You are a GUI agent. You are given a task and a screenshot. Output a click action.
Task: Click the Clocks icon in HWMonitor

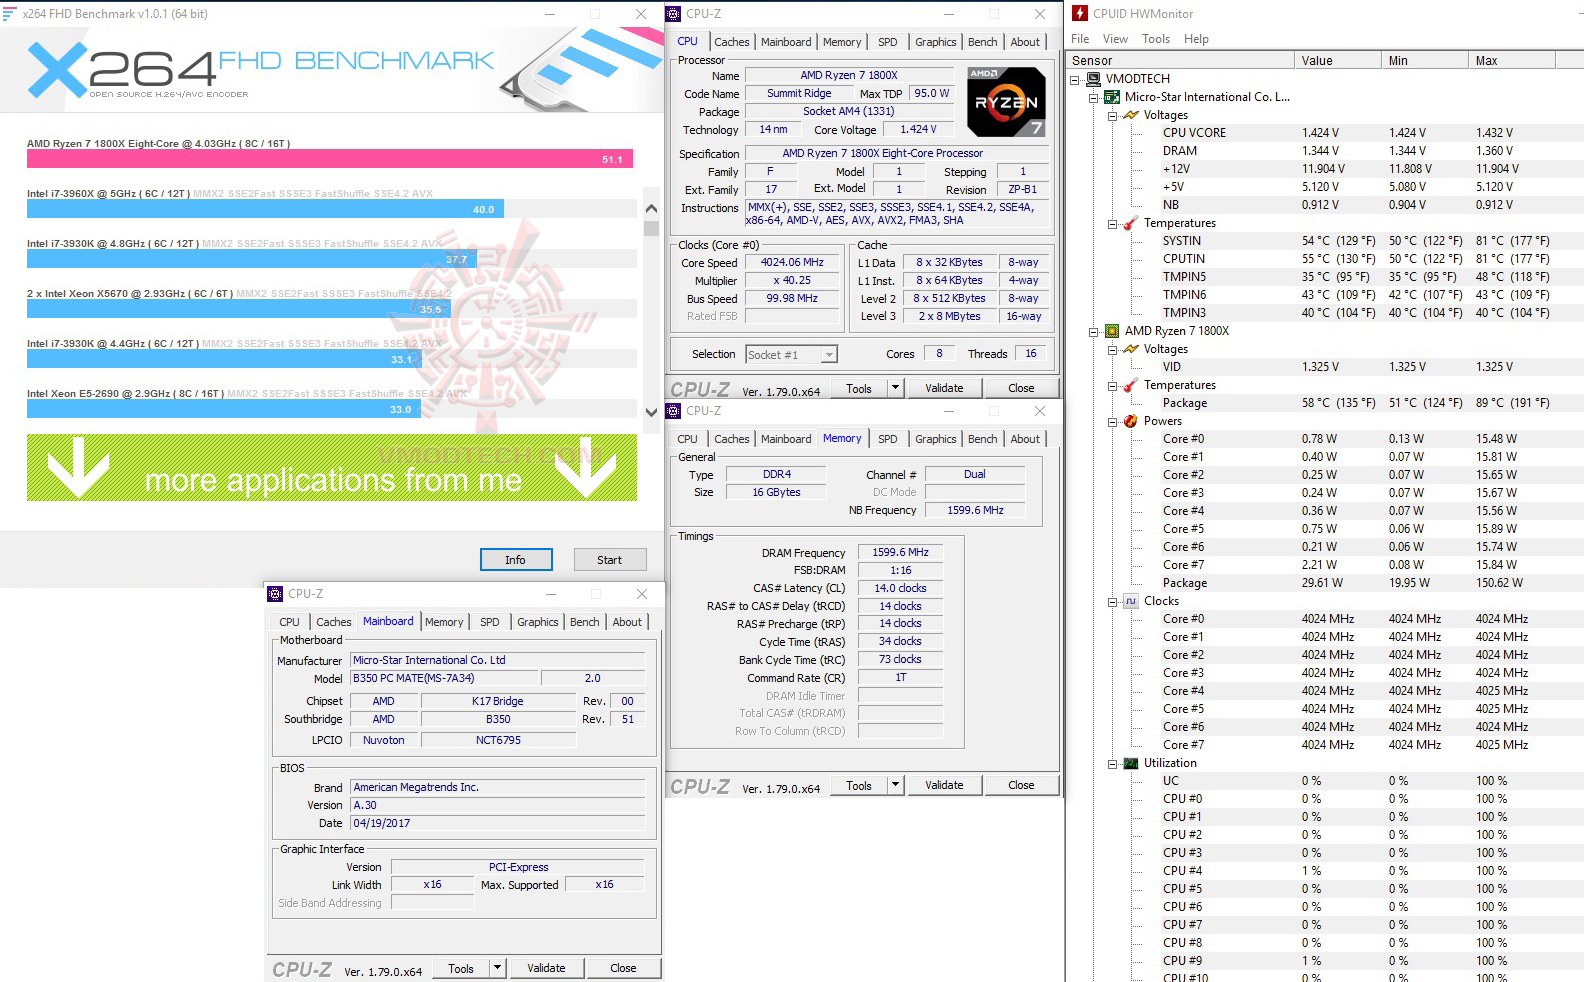pyautogui.click(x=1131, y=601)
